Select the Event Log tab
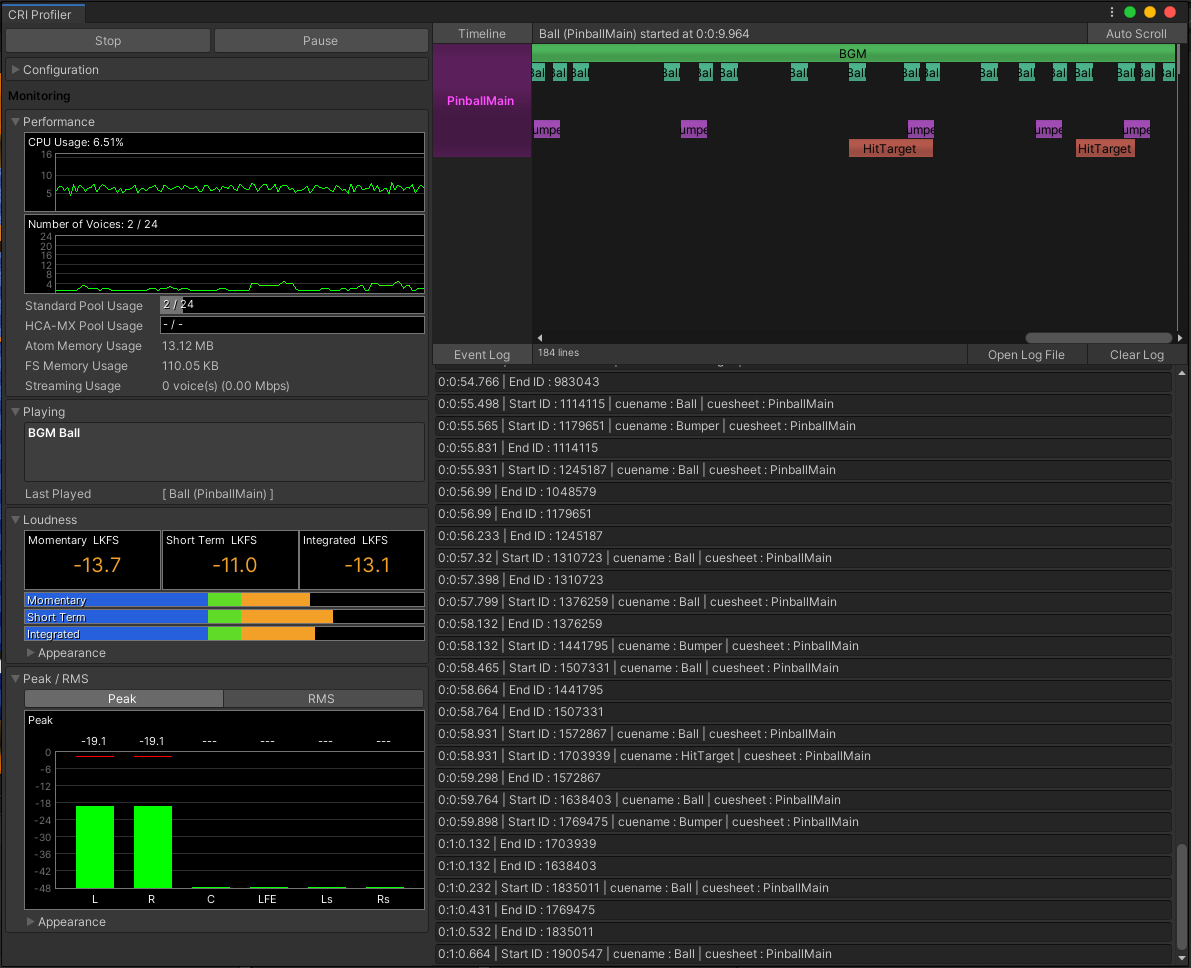This screenshot has height=968, width=1191. [482, 352]
